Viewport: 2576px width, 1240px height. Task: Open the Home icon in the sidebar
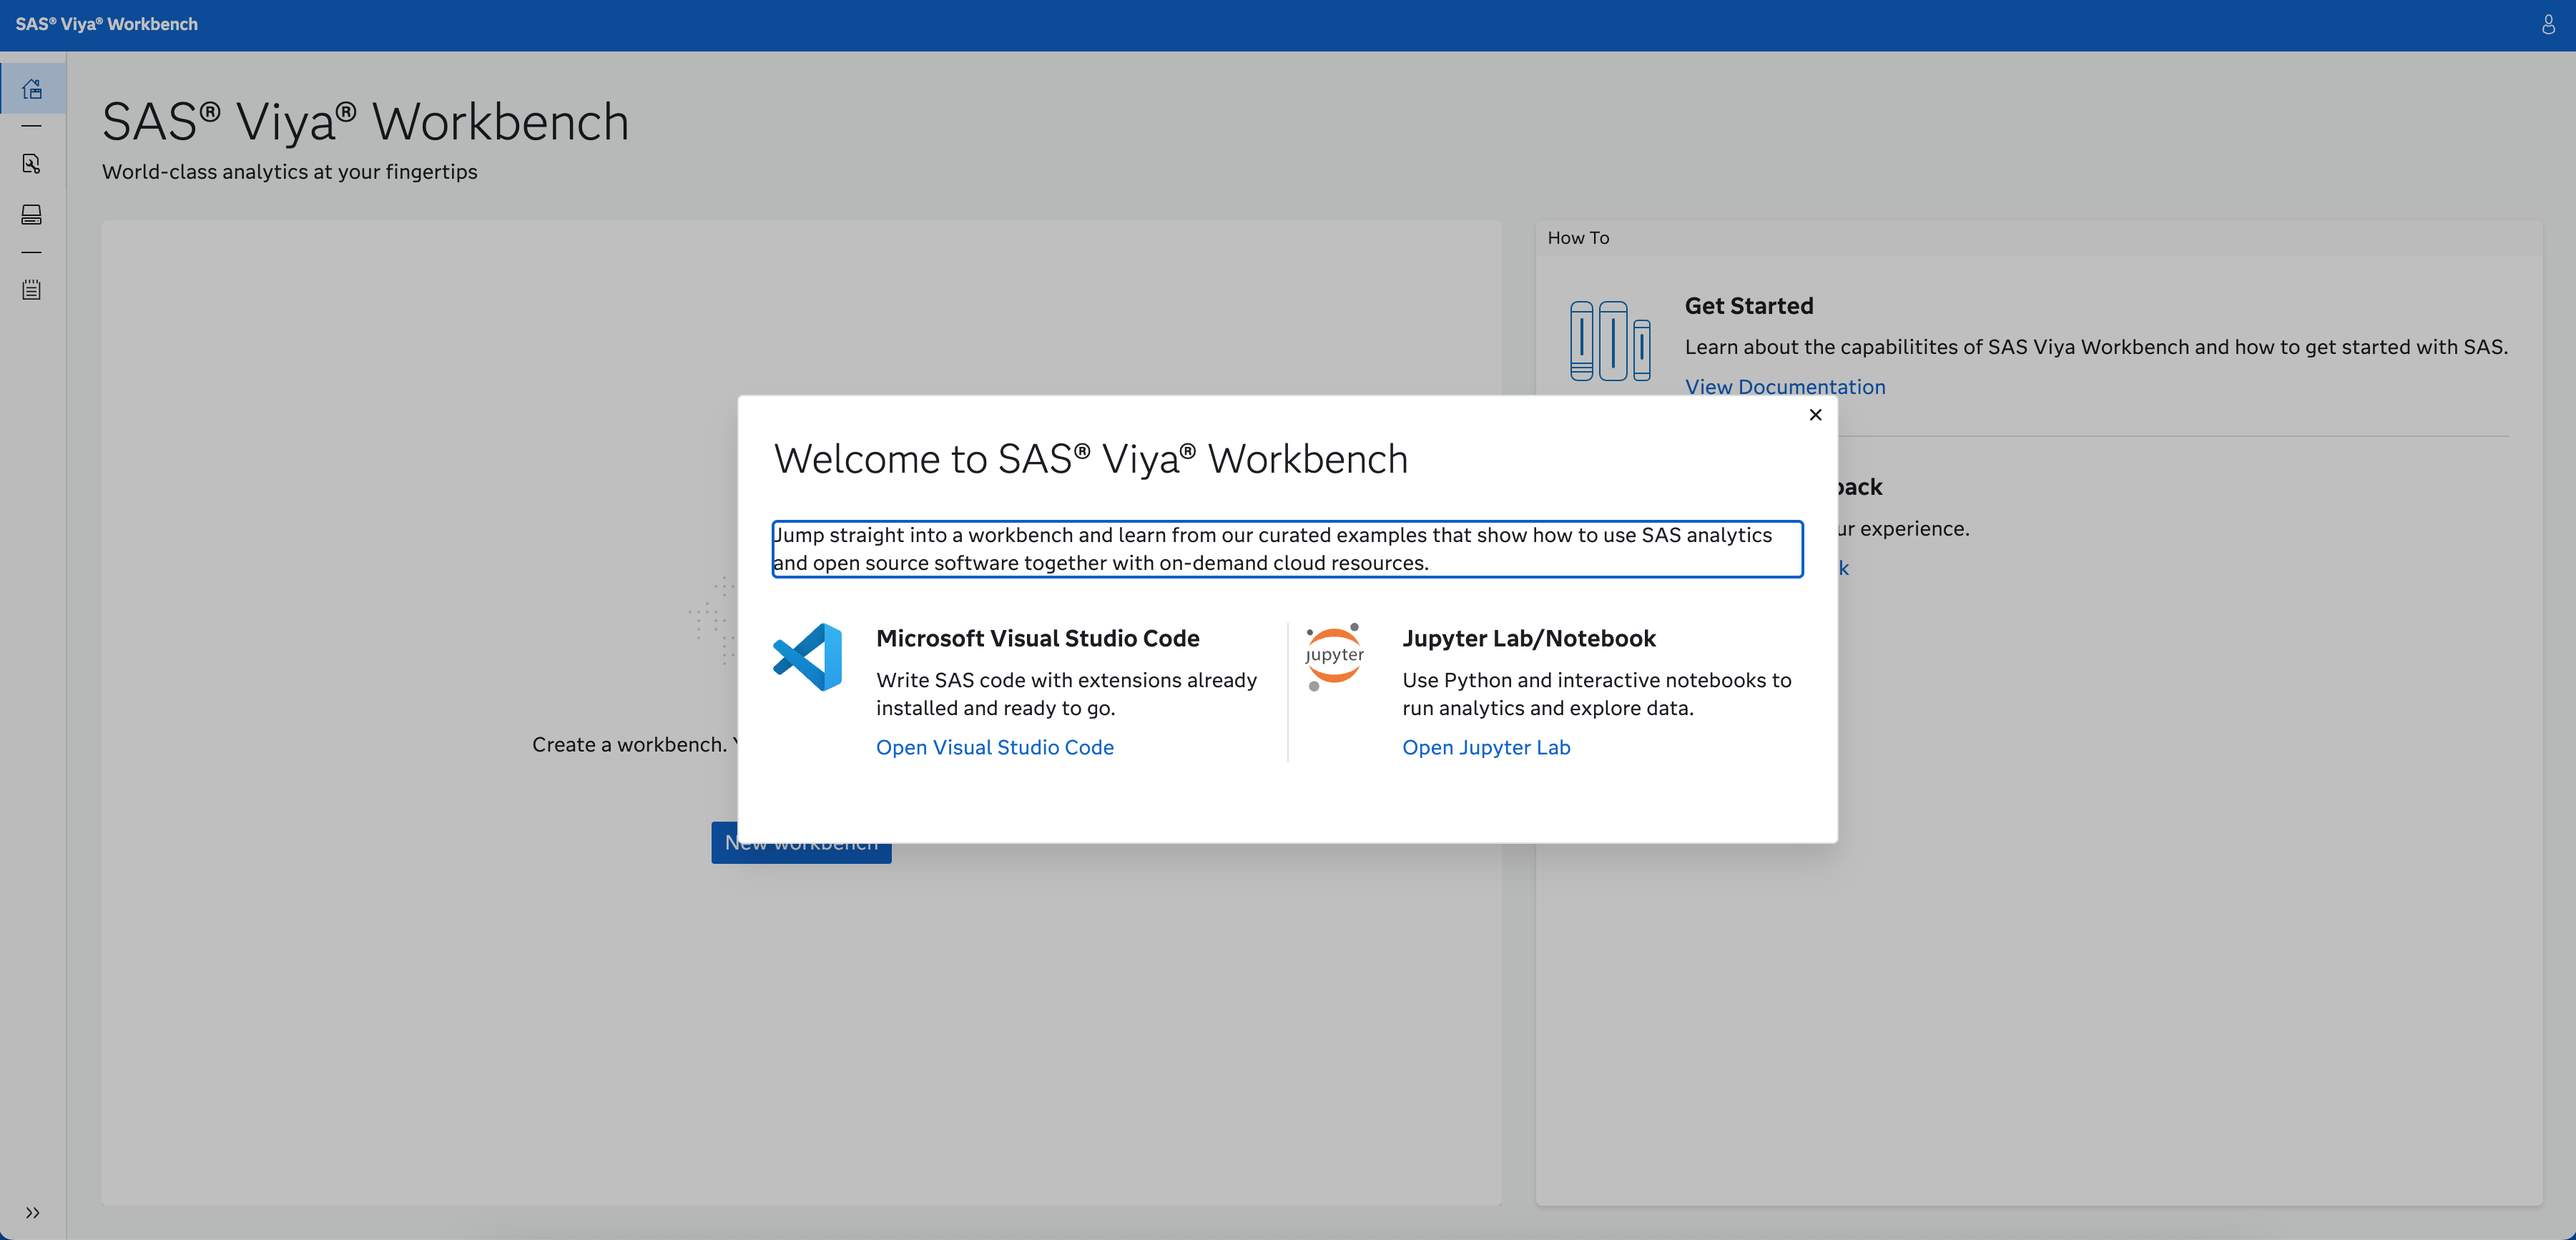tap(32, 89)
